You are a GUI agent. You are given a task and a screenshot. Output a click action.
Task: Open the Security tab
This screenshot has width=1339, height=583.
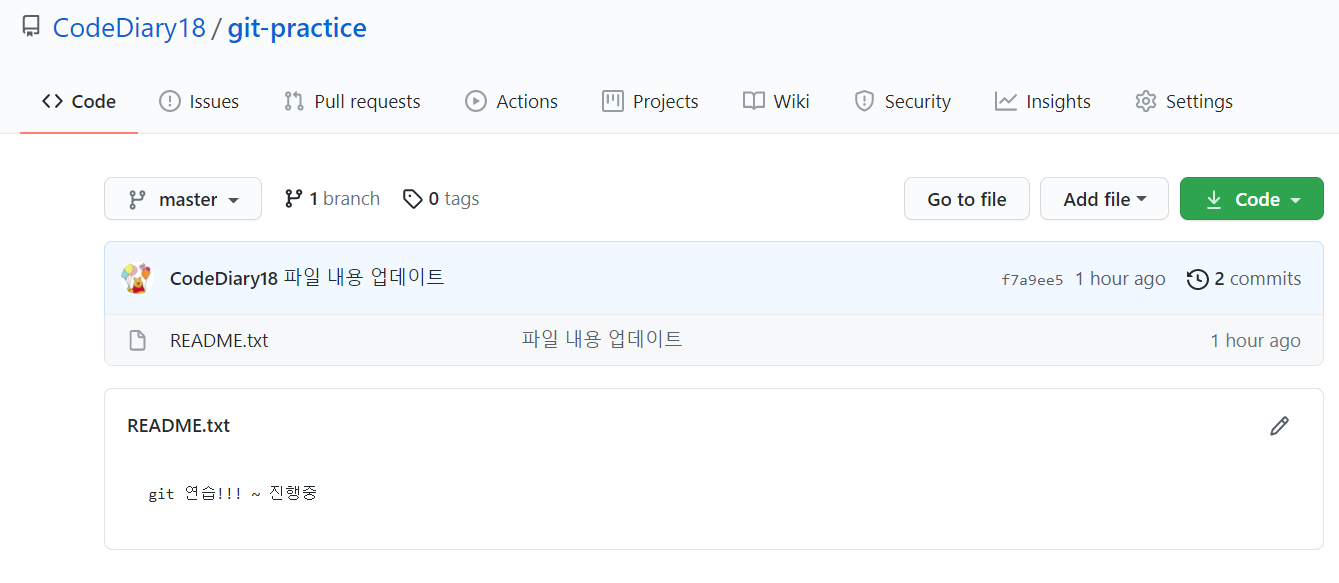(902, 101)
